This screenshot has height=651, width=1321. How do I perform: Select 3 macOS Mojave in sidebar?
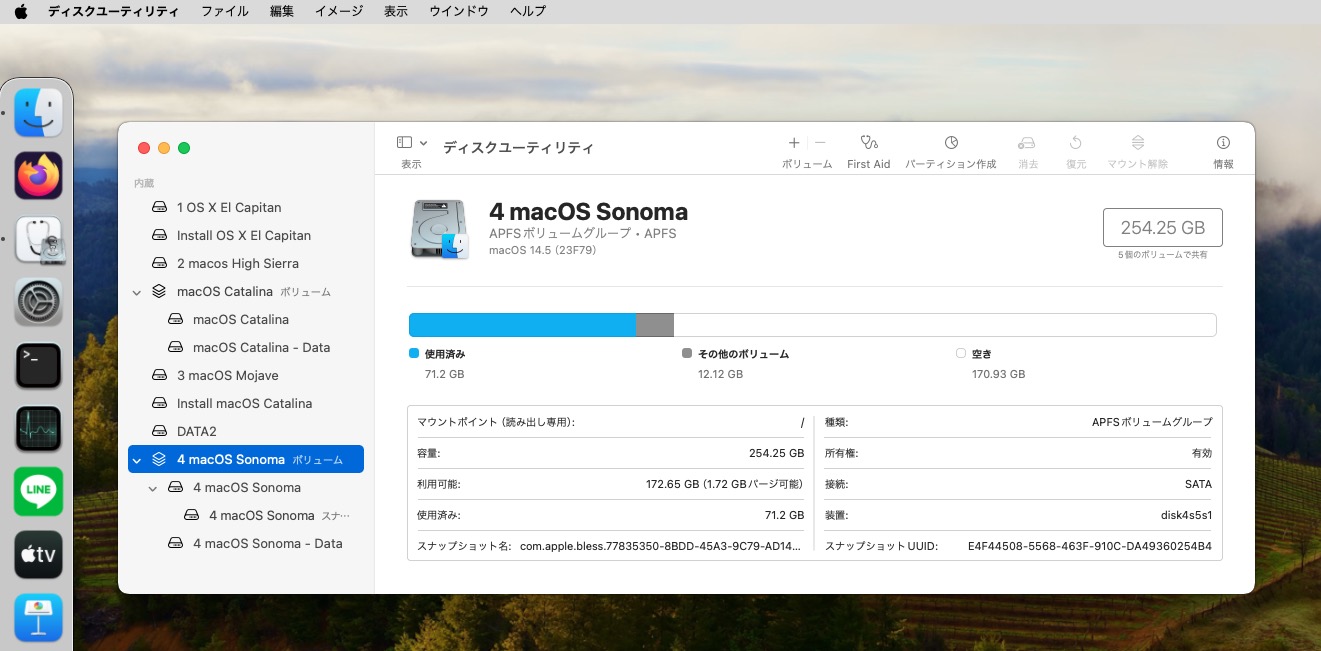tap(227, 375)
